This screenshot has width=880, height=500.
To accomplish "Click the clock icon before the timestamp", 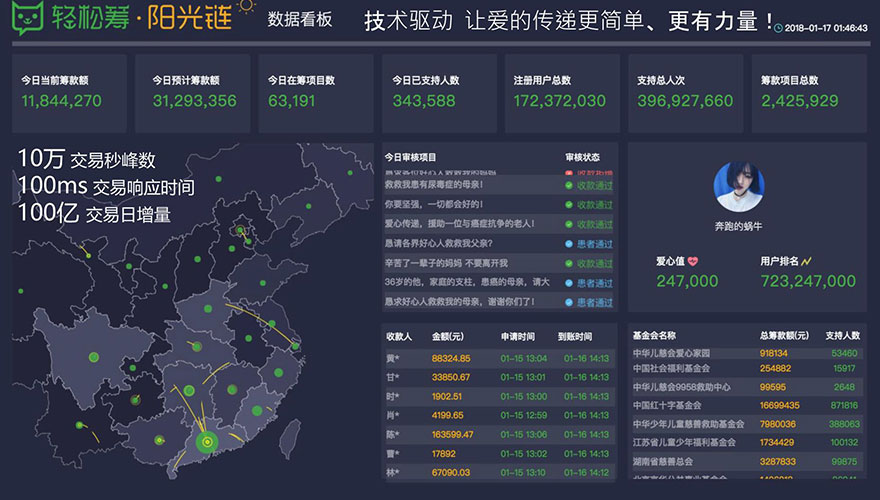I will 778,28.
